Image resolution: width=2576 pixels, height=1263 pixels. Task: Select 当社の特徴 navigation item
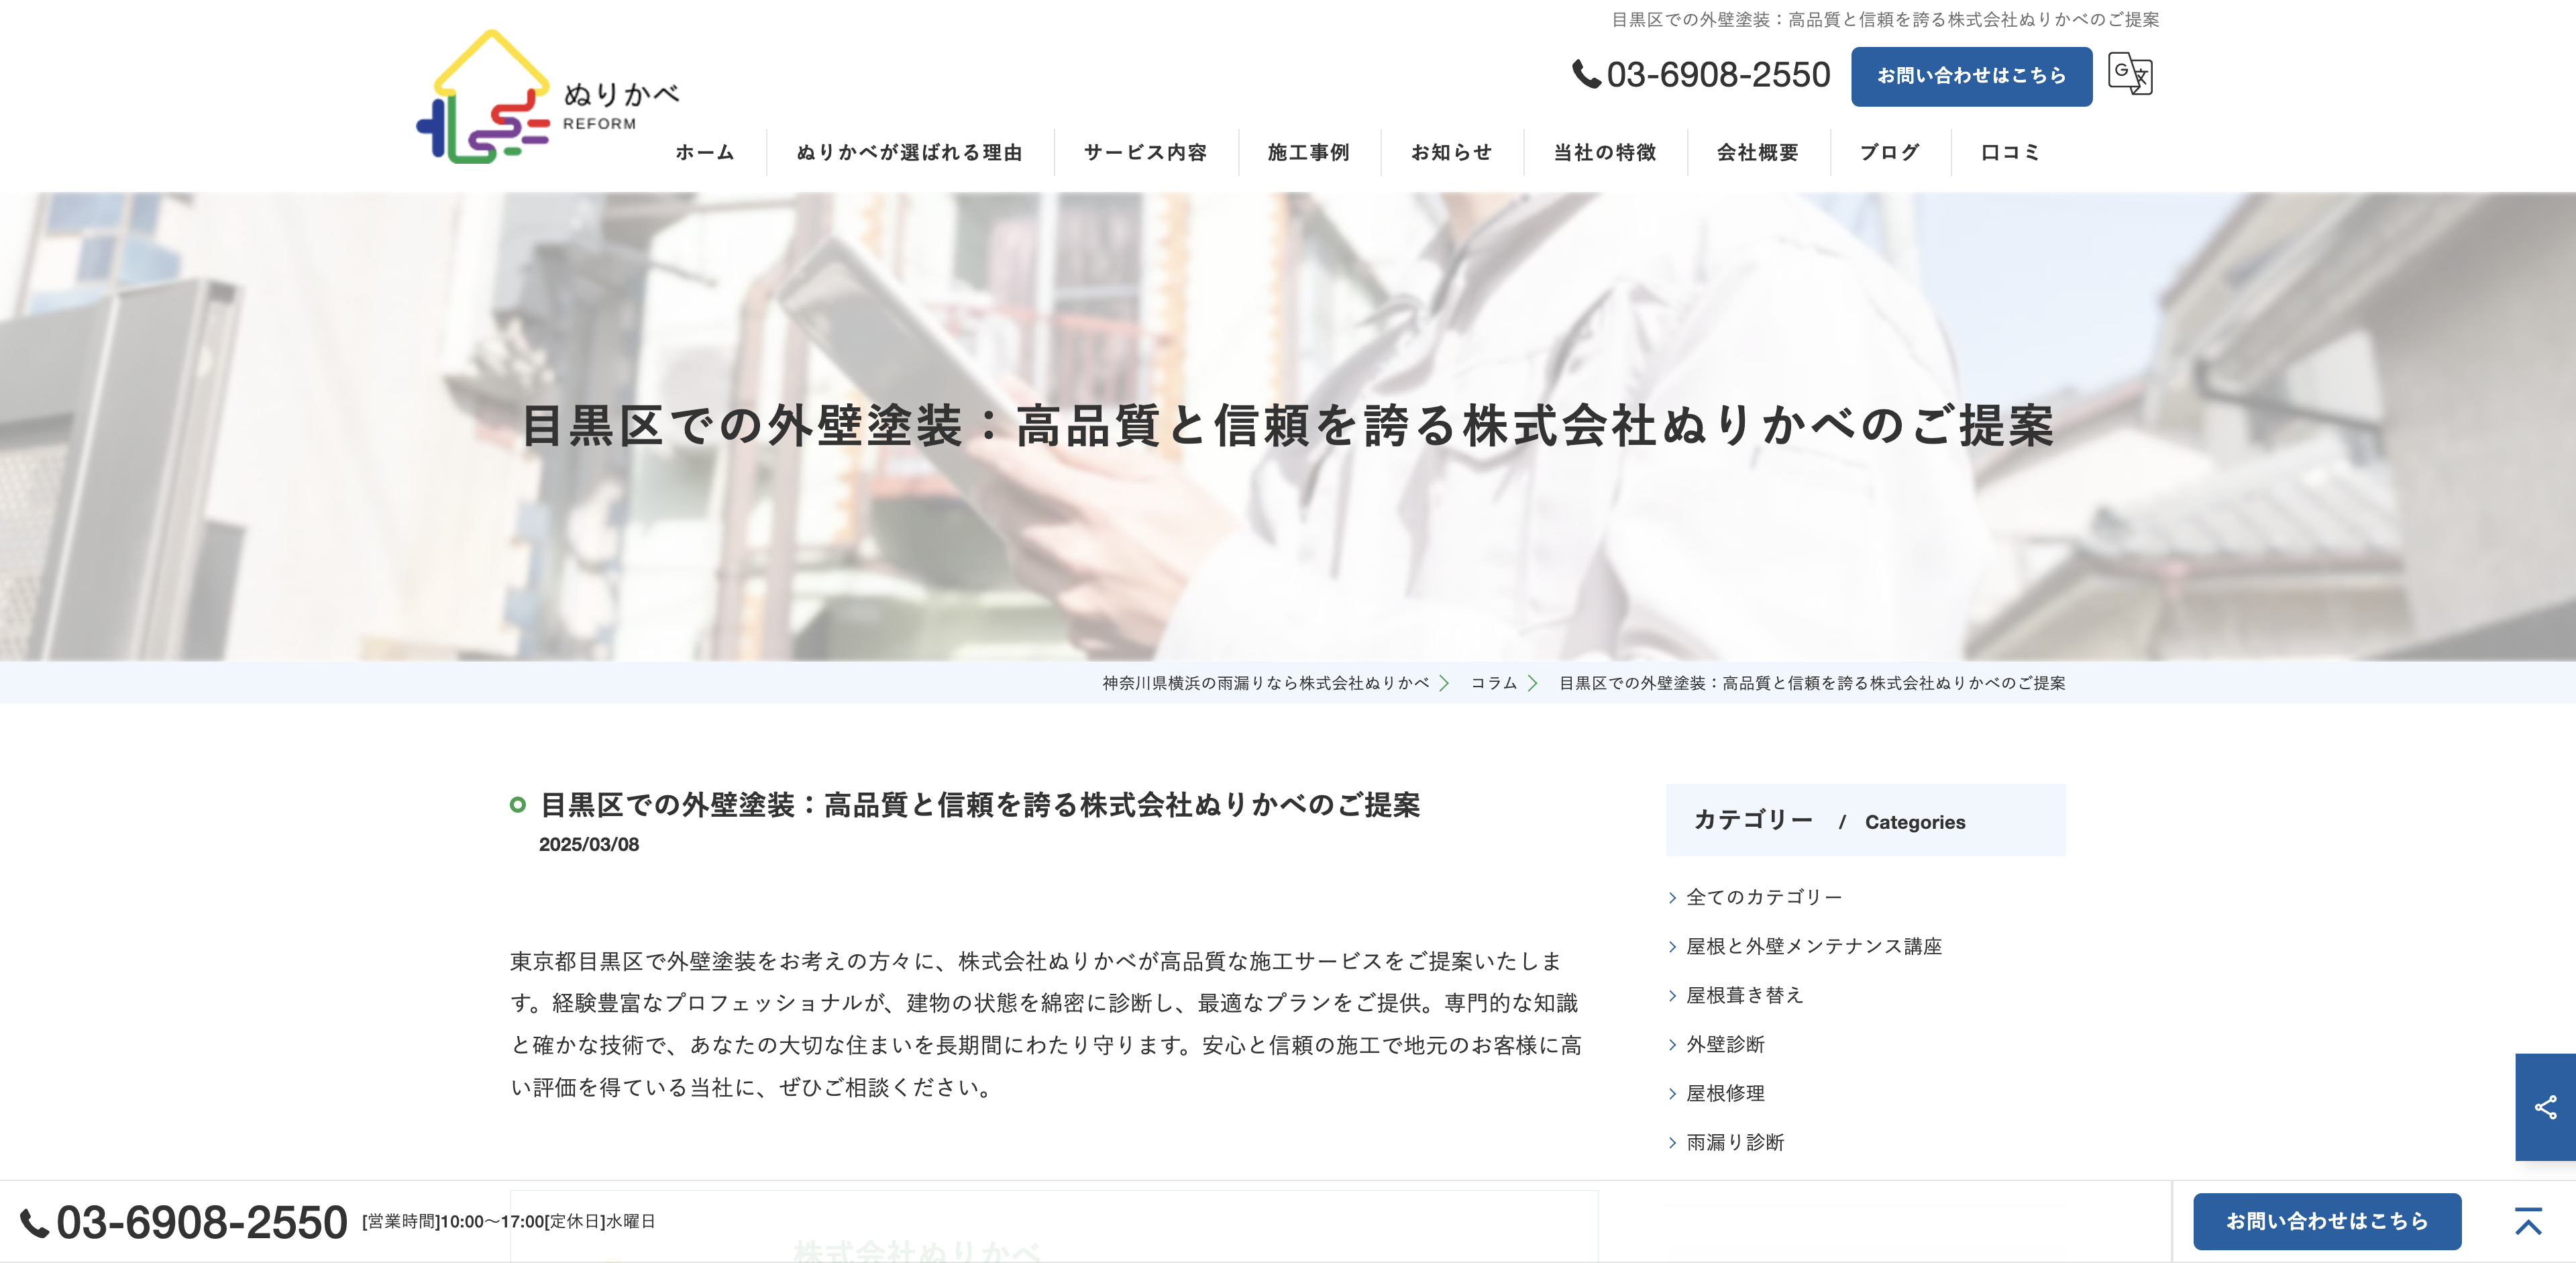pyautogui.click(x=1604, y=152)
